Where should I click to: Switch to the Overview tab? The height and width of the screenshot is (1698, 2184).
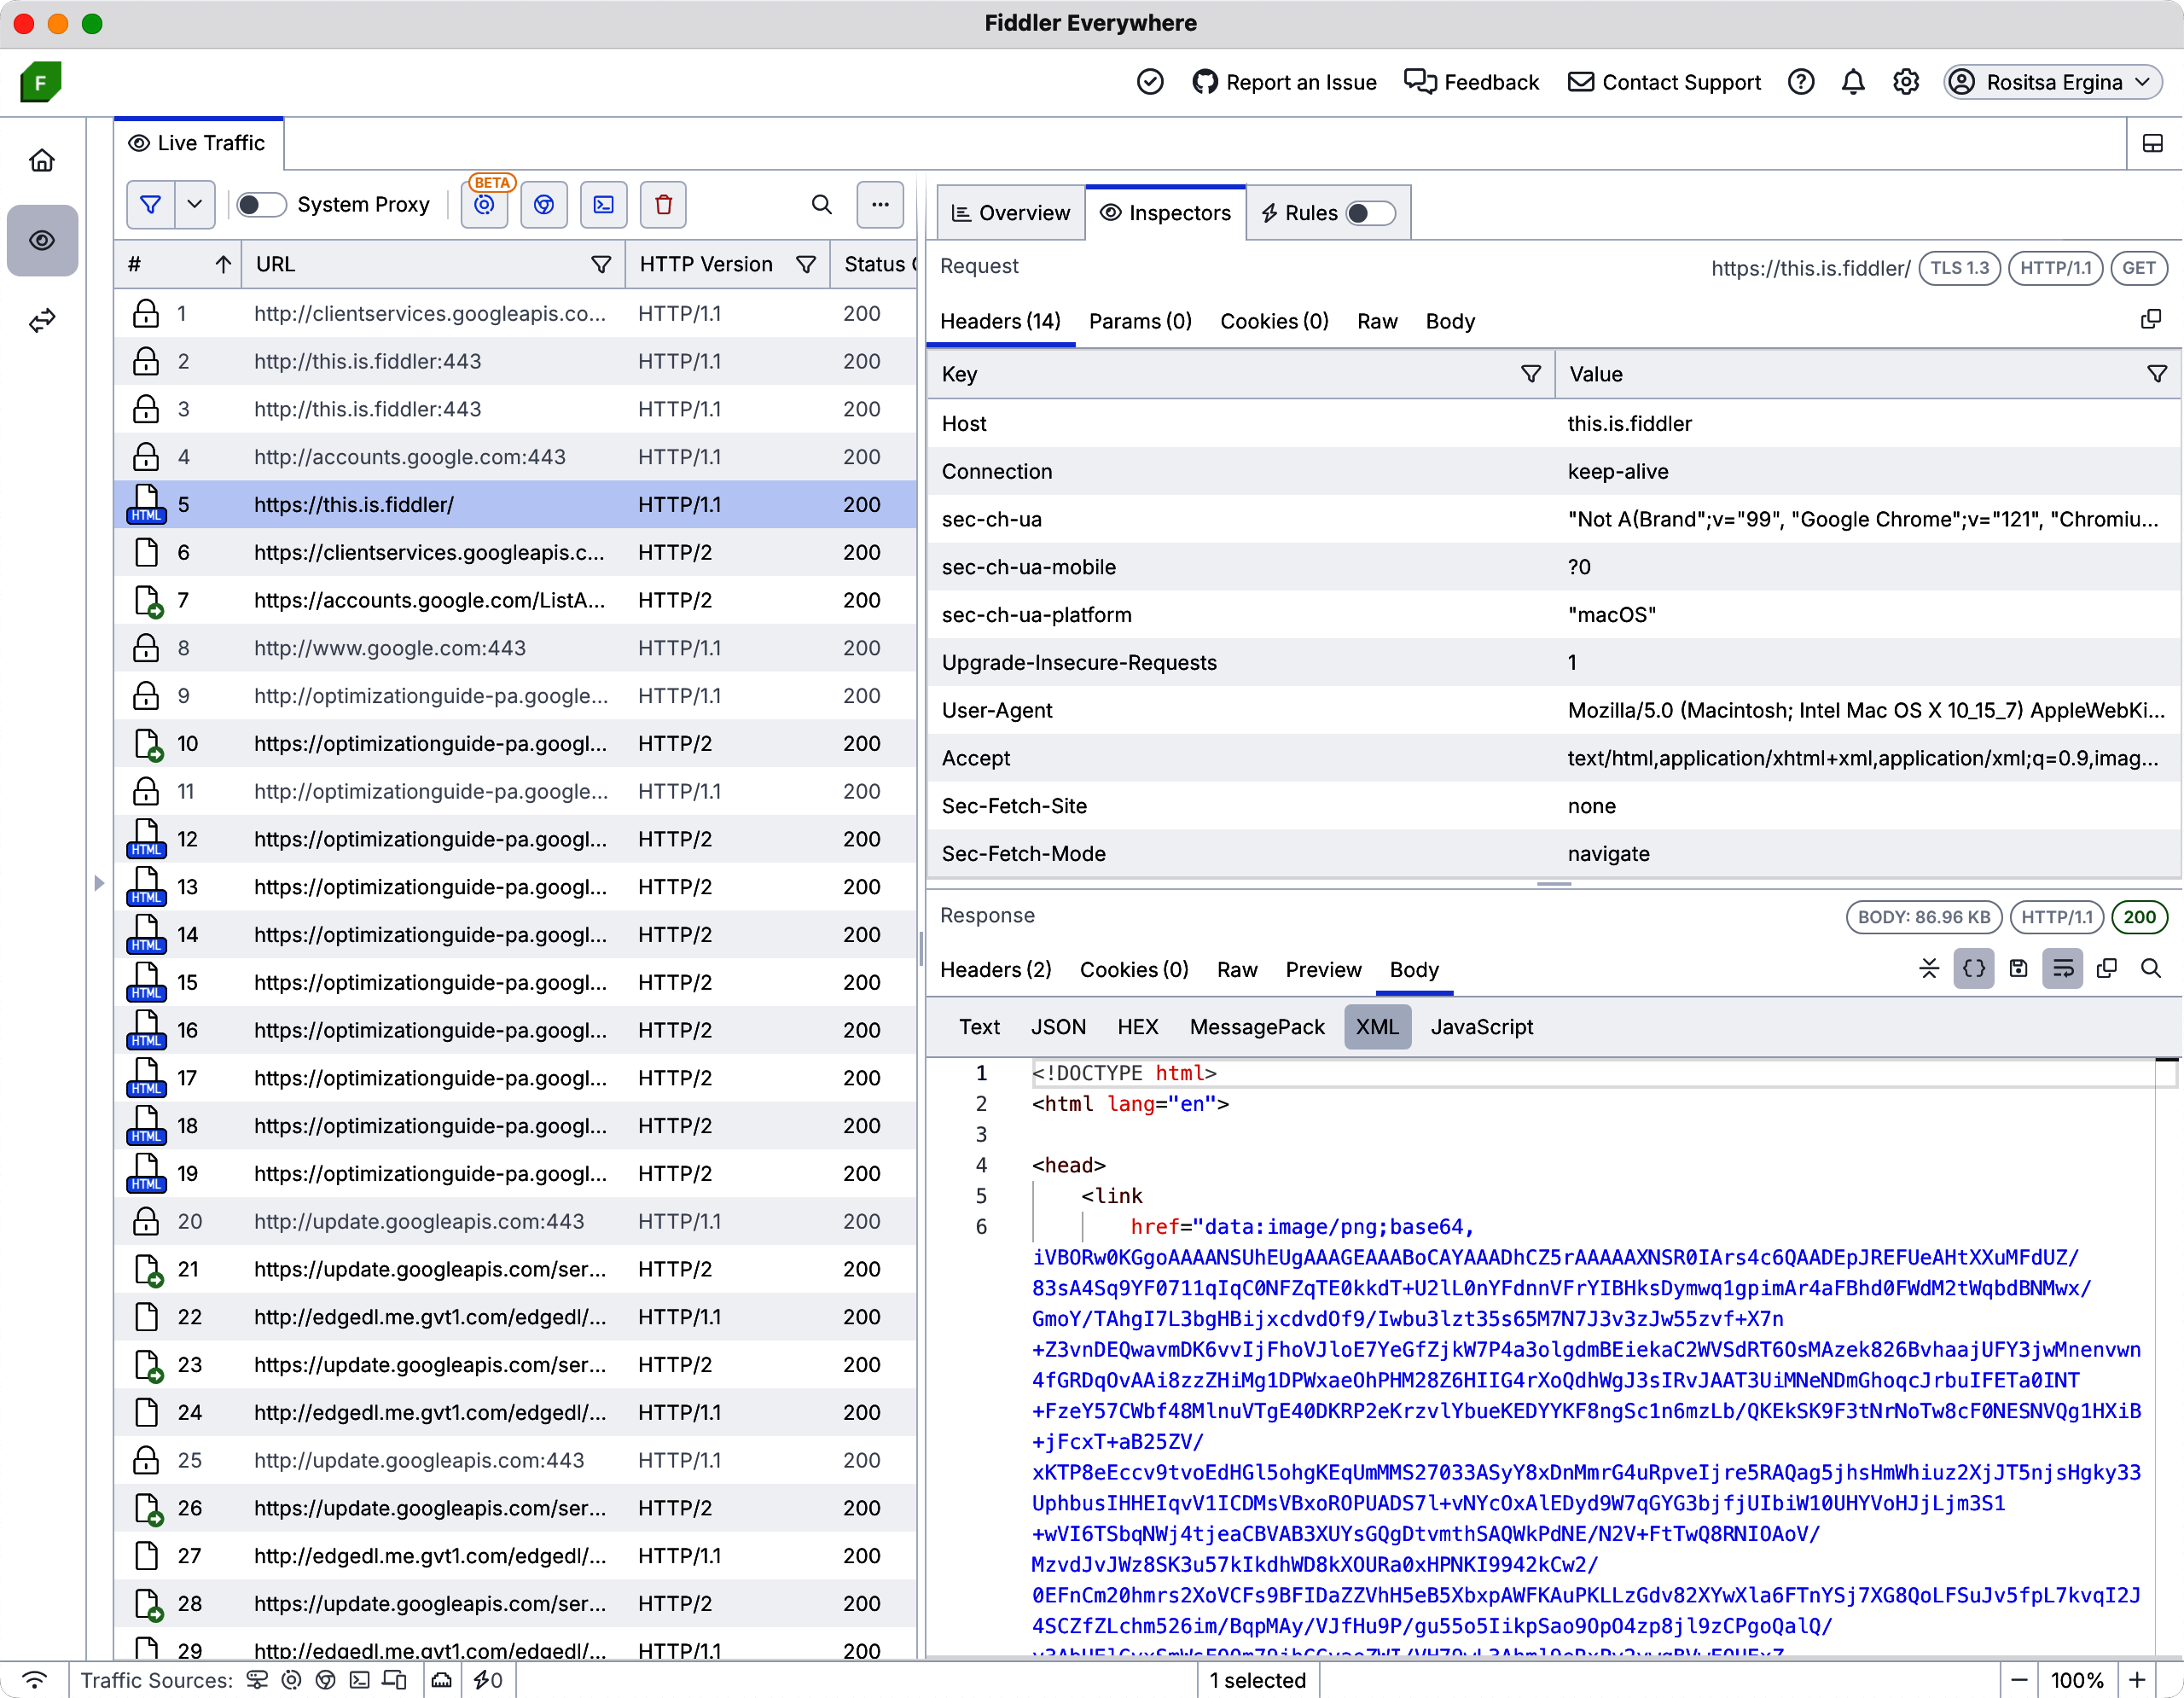[1010, 213]
